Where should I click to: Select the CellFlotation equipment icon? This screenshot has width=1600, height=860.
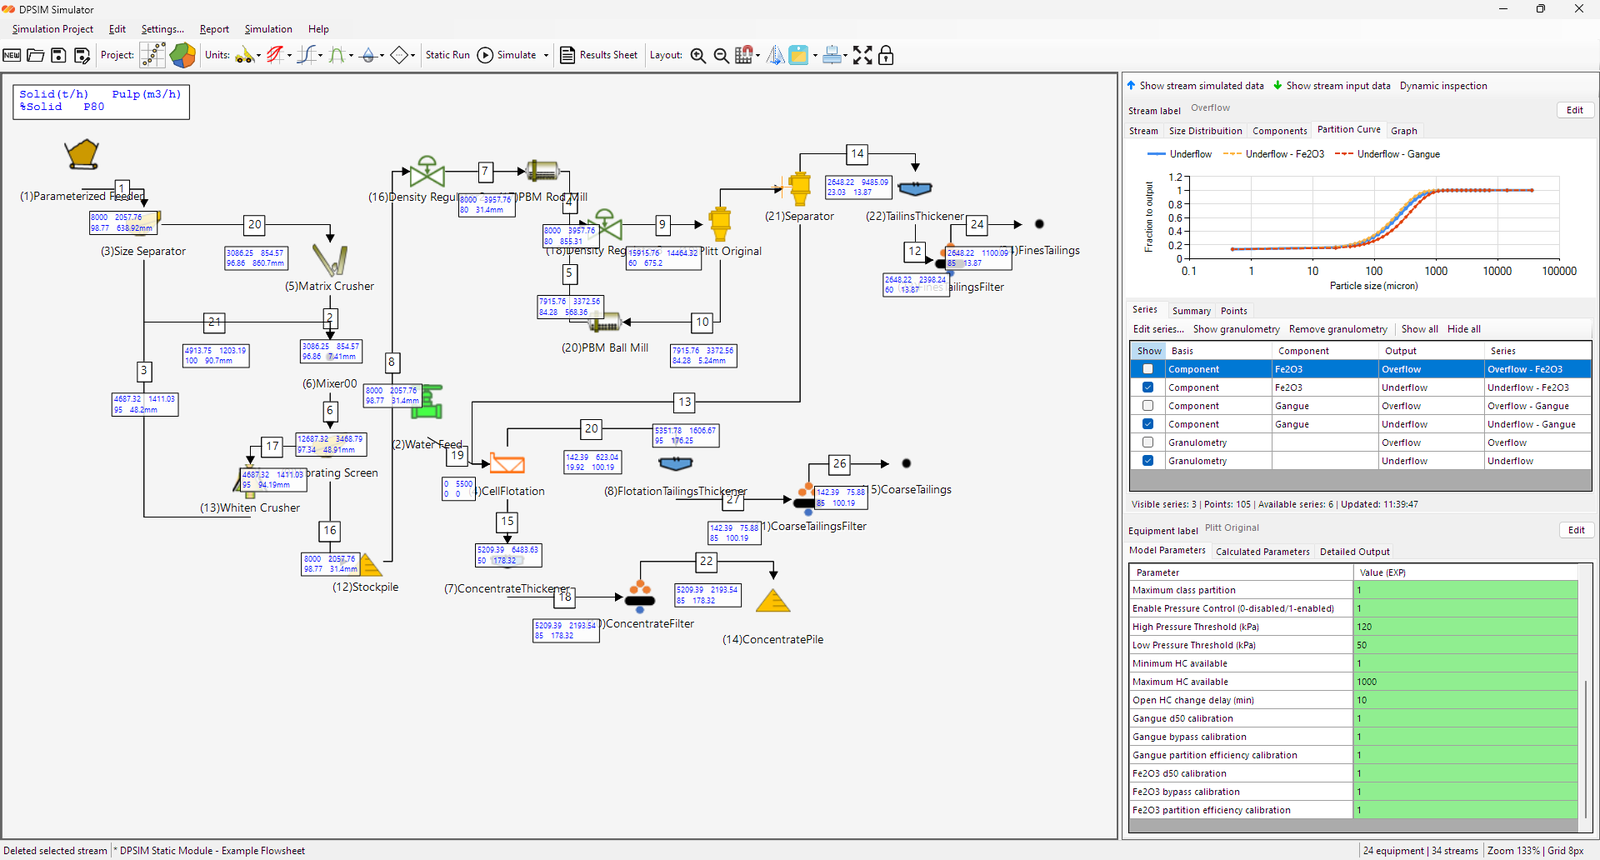507,463
